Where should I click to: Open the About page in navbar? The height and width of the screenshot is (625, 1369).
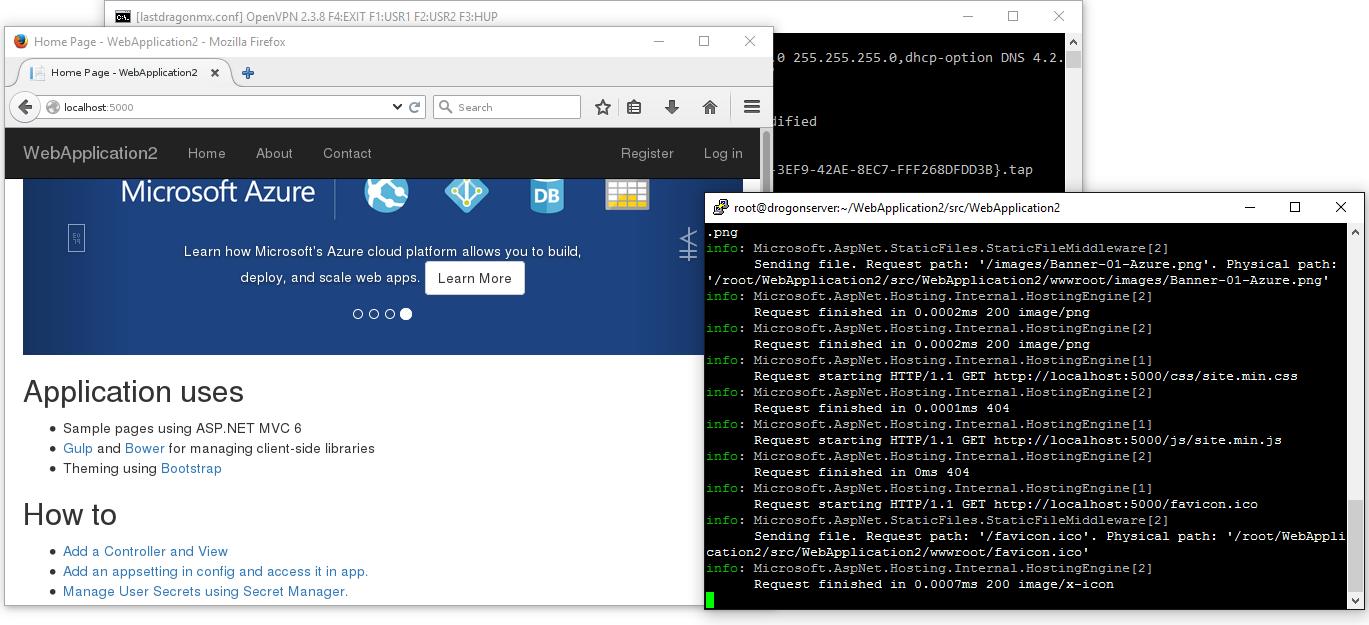point(274,153)
